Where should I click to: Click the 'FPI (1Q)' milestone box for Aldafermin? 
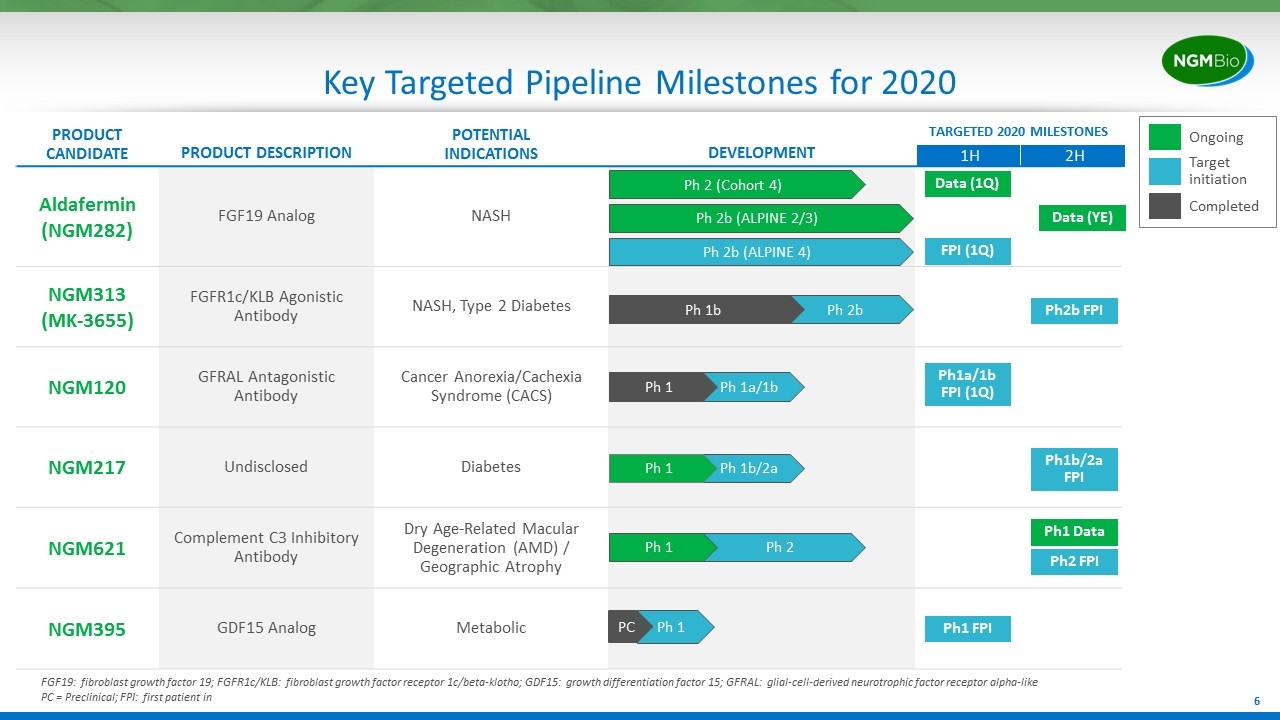click(x=967, y=251)
